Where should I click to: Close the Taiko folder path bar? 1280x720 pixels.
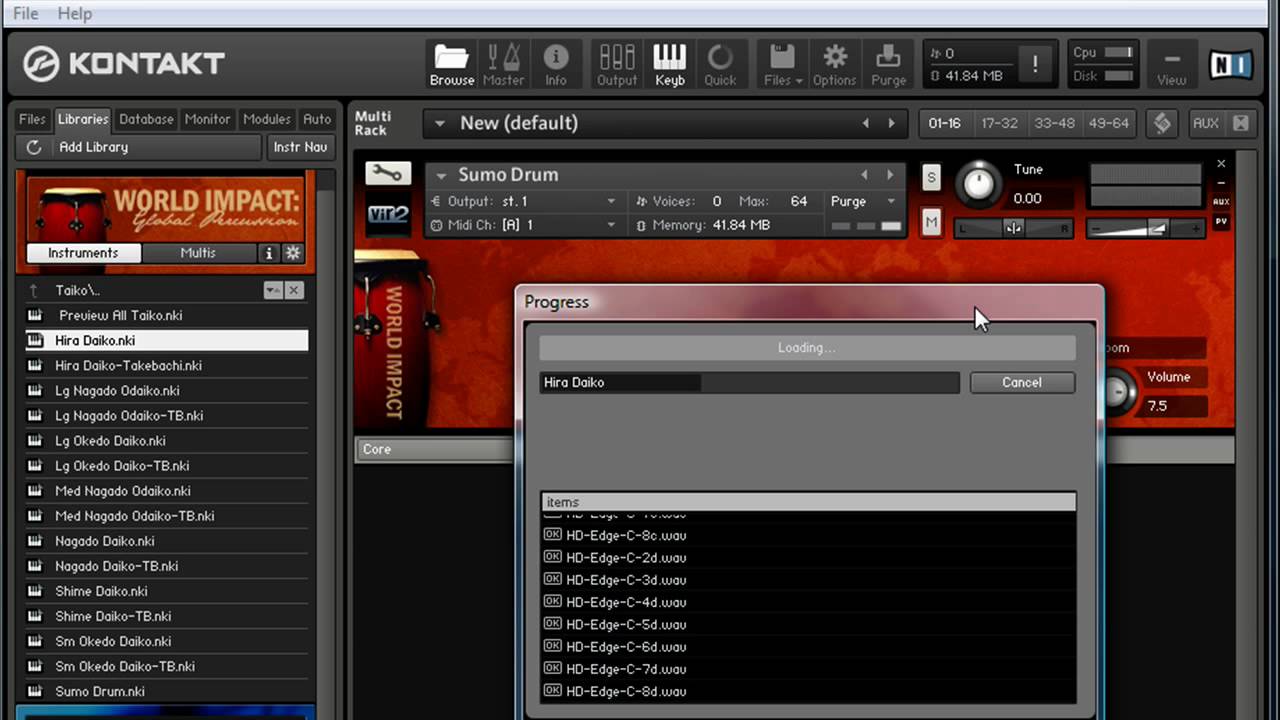pos(294,290)
